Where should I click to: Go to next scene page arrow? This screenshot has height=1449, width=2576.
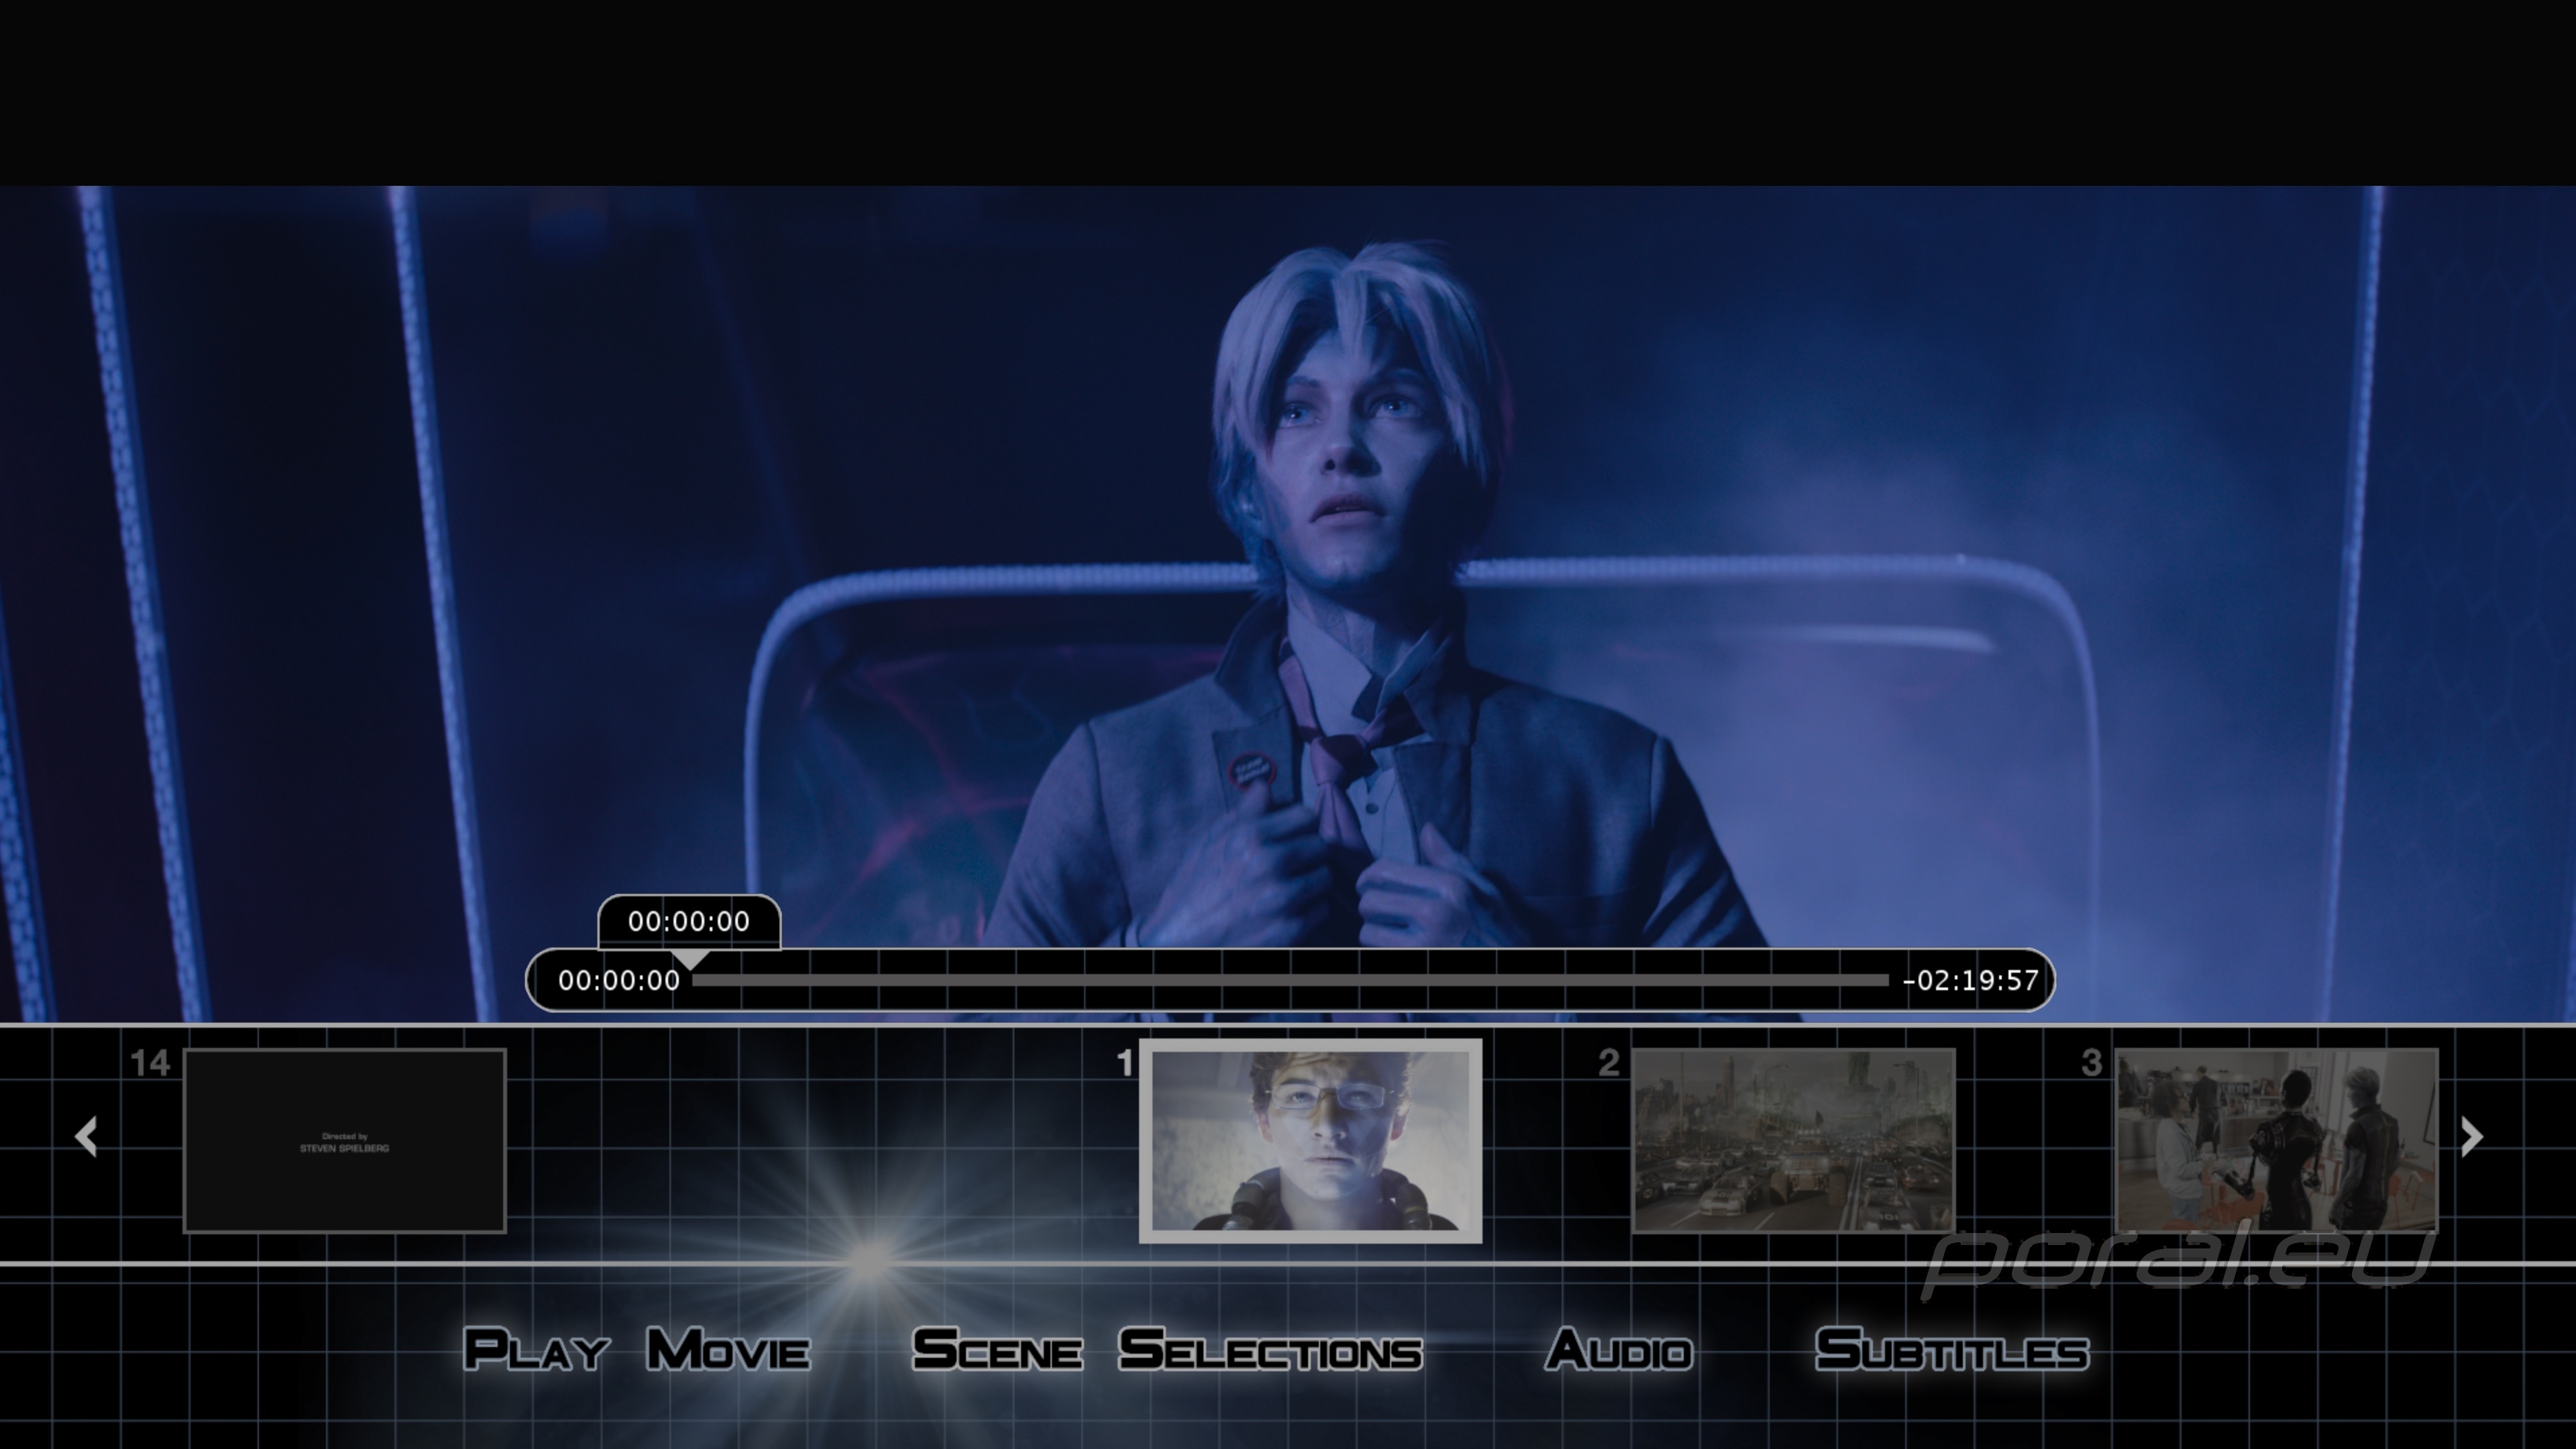tap(2471, 1136)
